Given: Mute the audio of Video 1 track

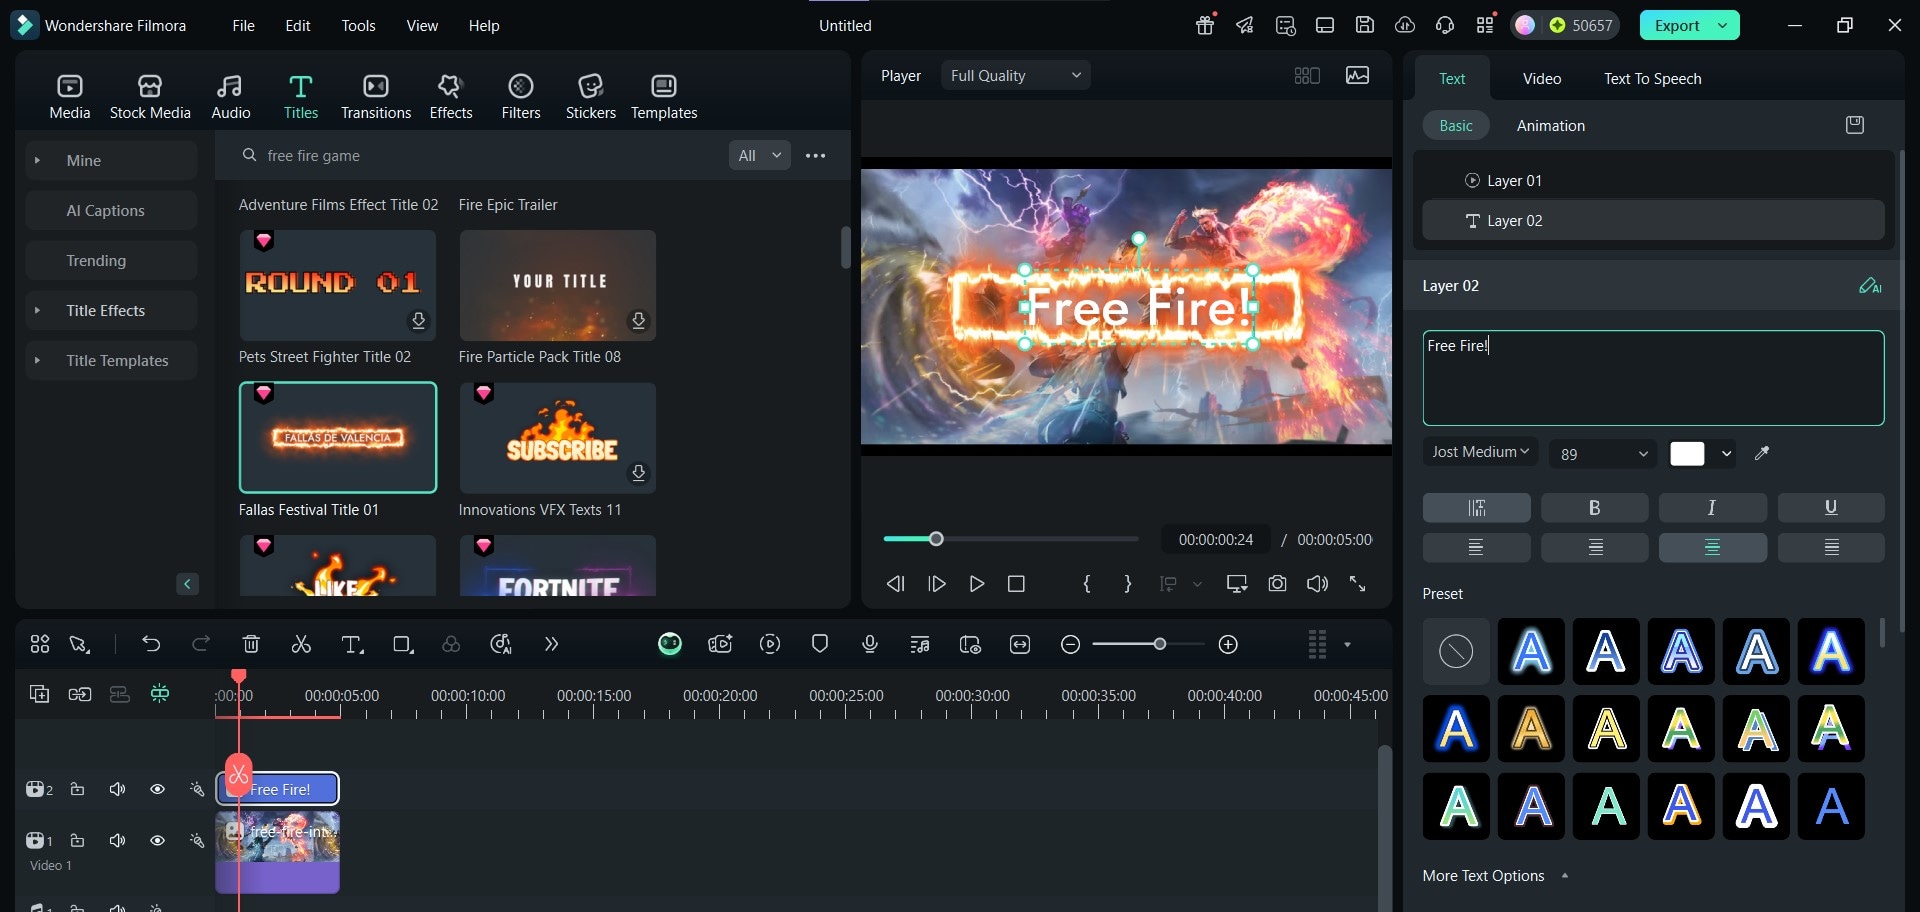Looking at the screenshot, I should tap(117, 841).
